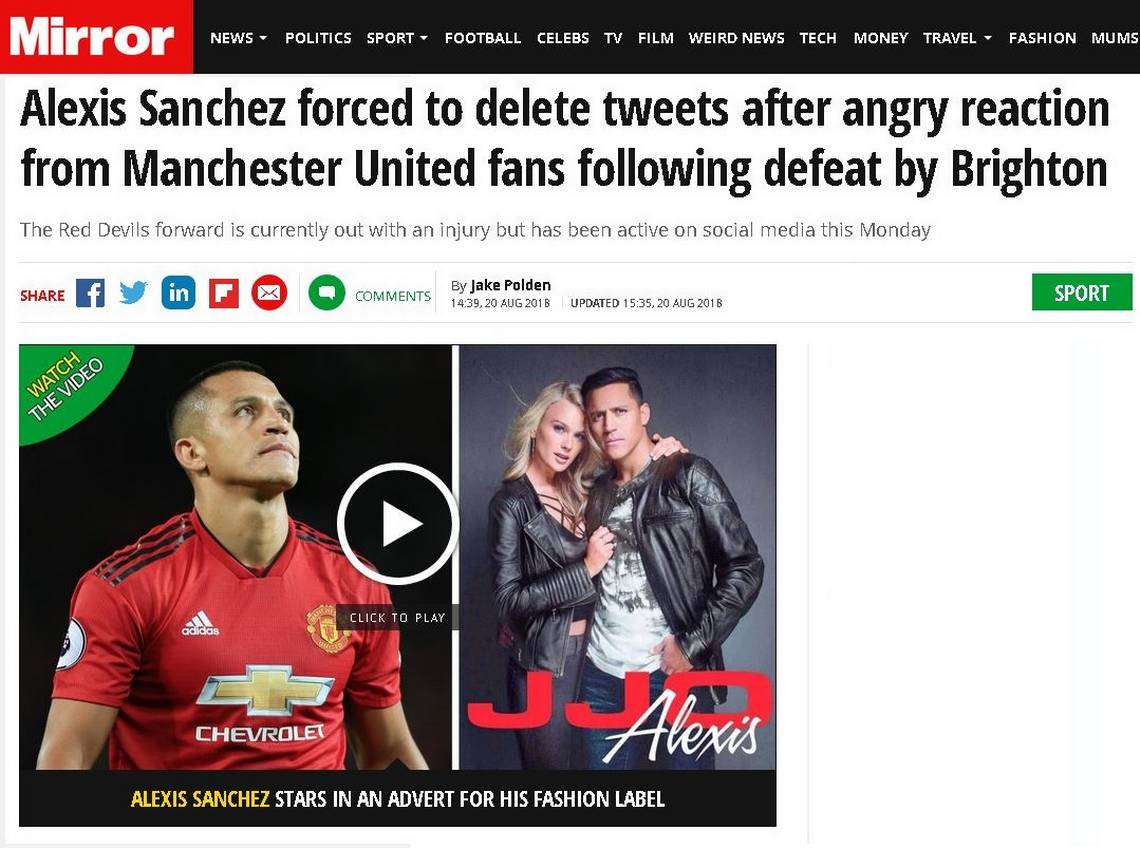Go to the CELEBS section
Viewport: 1140px width, 848px height.
coord(563,38)
